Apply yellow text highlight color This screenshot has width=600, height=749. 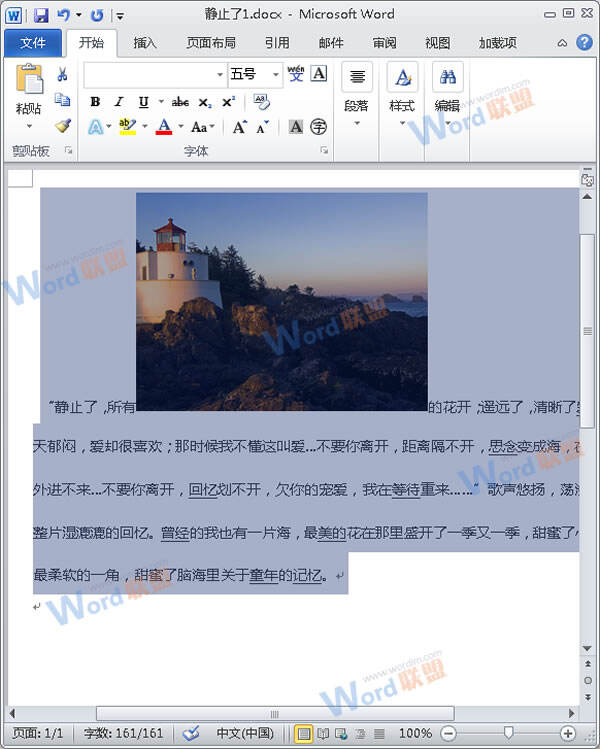128,127
